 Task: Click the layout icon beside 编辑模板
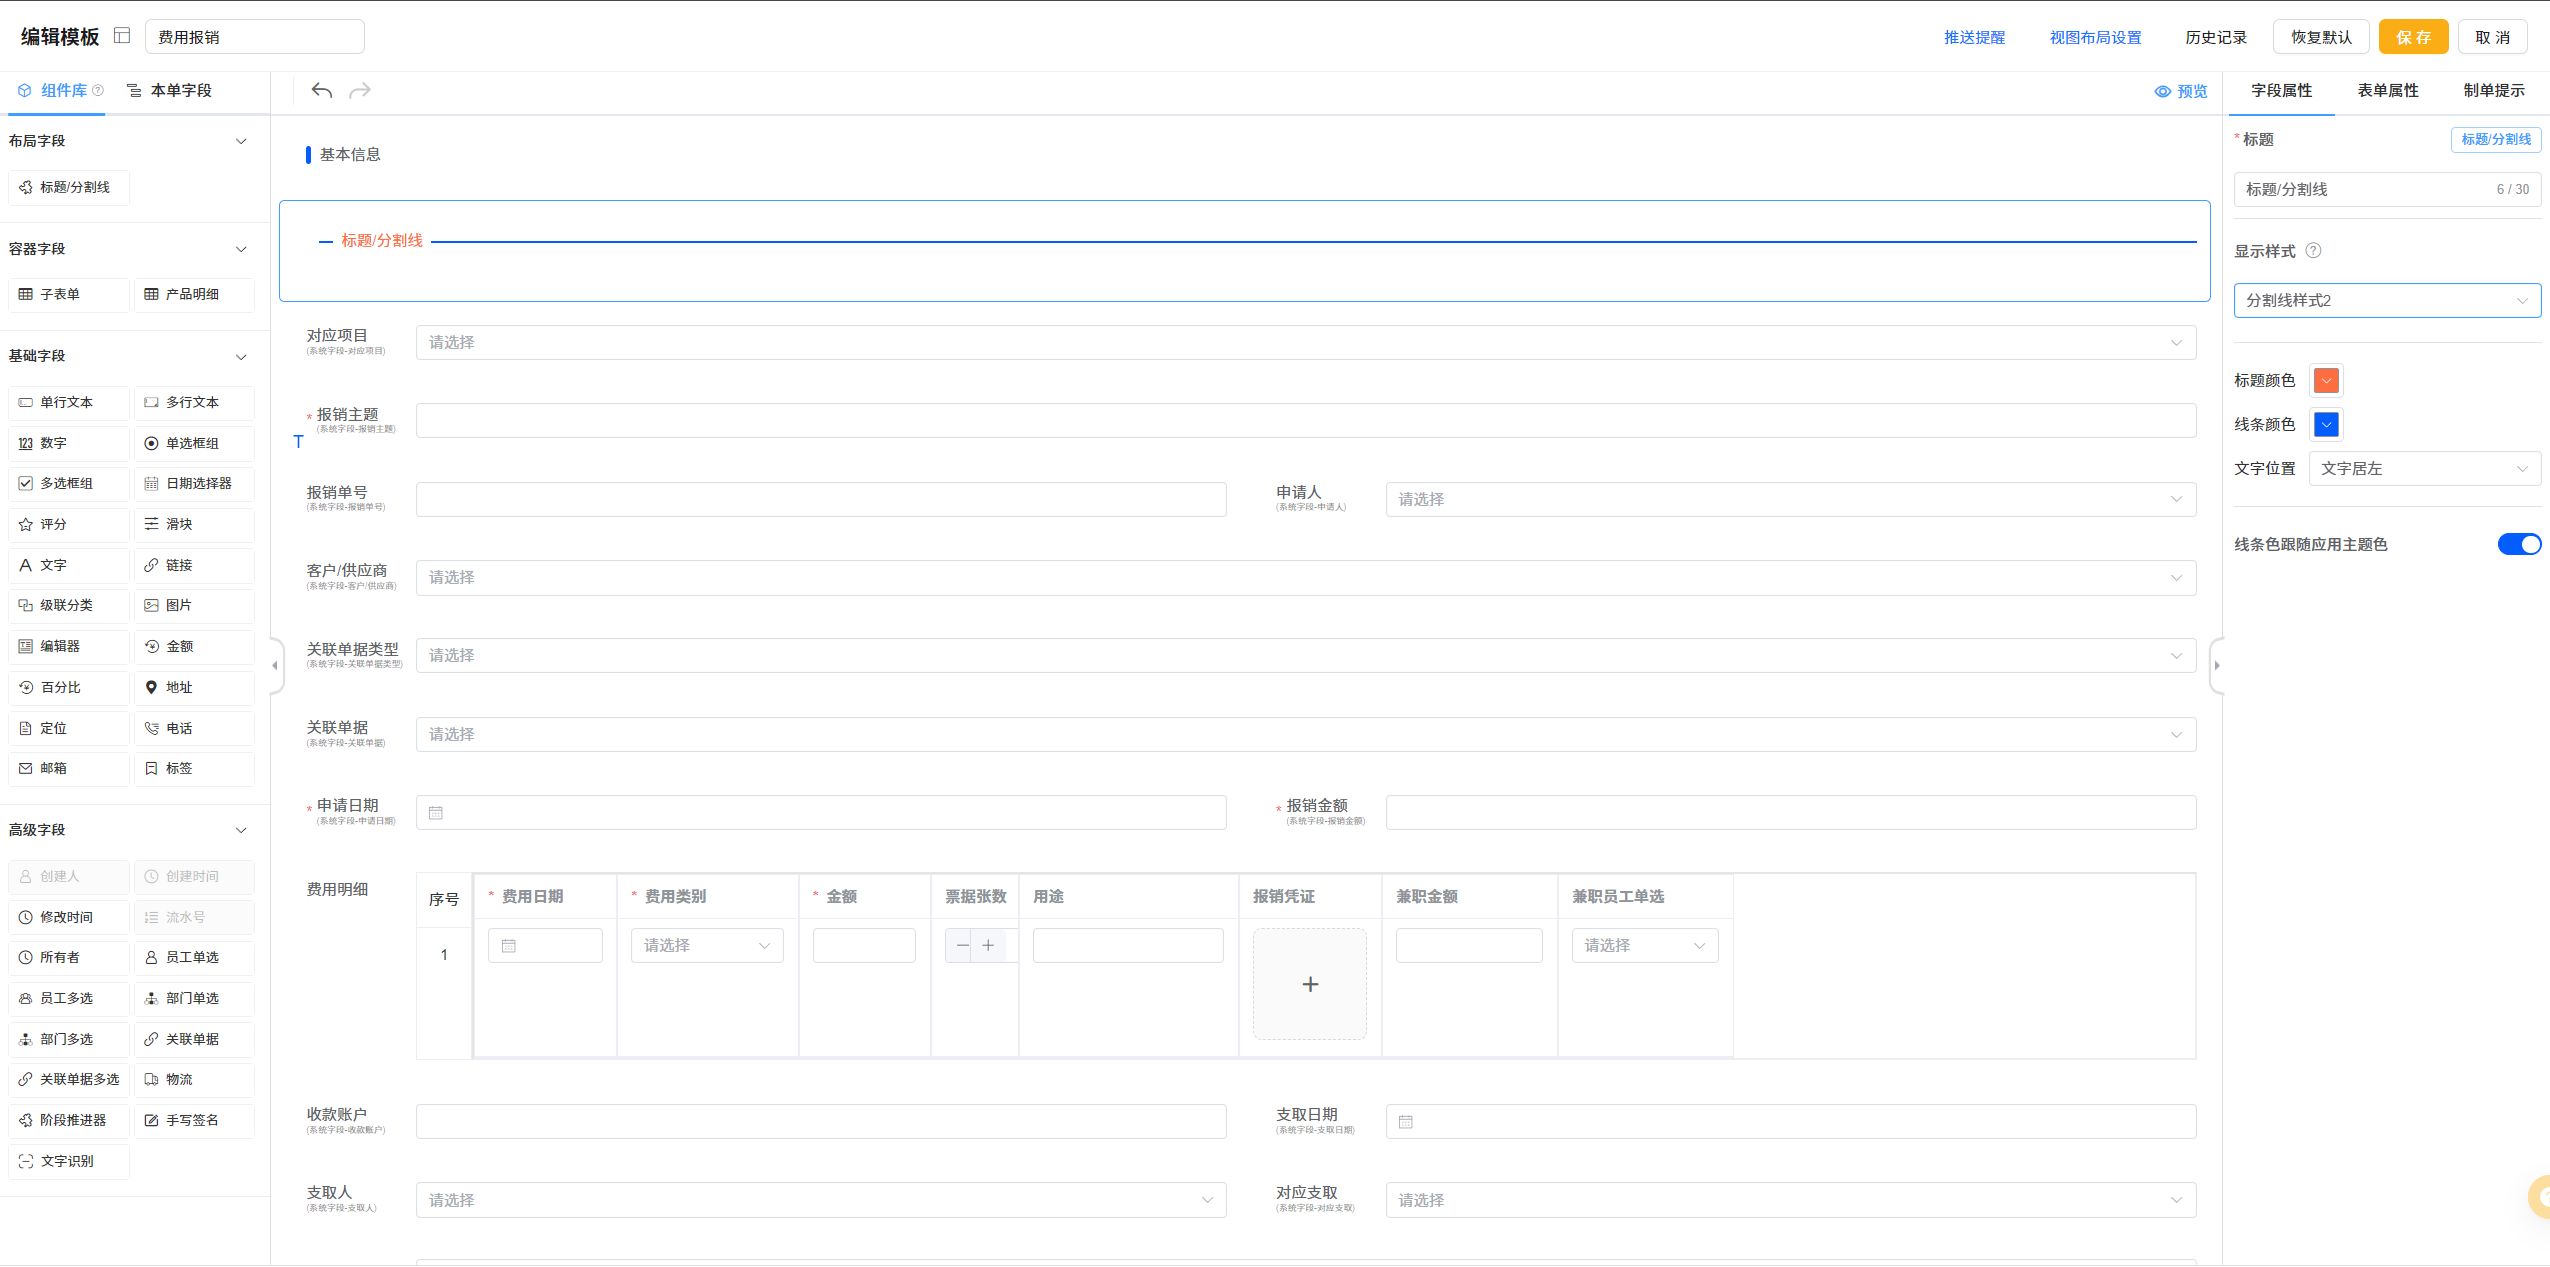(122, 36)
